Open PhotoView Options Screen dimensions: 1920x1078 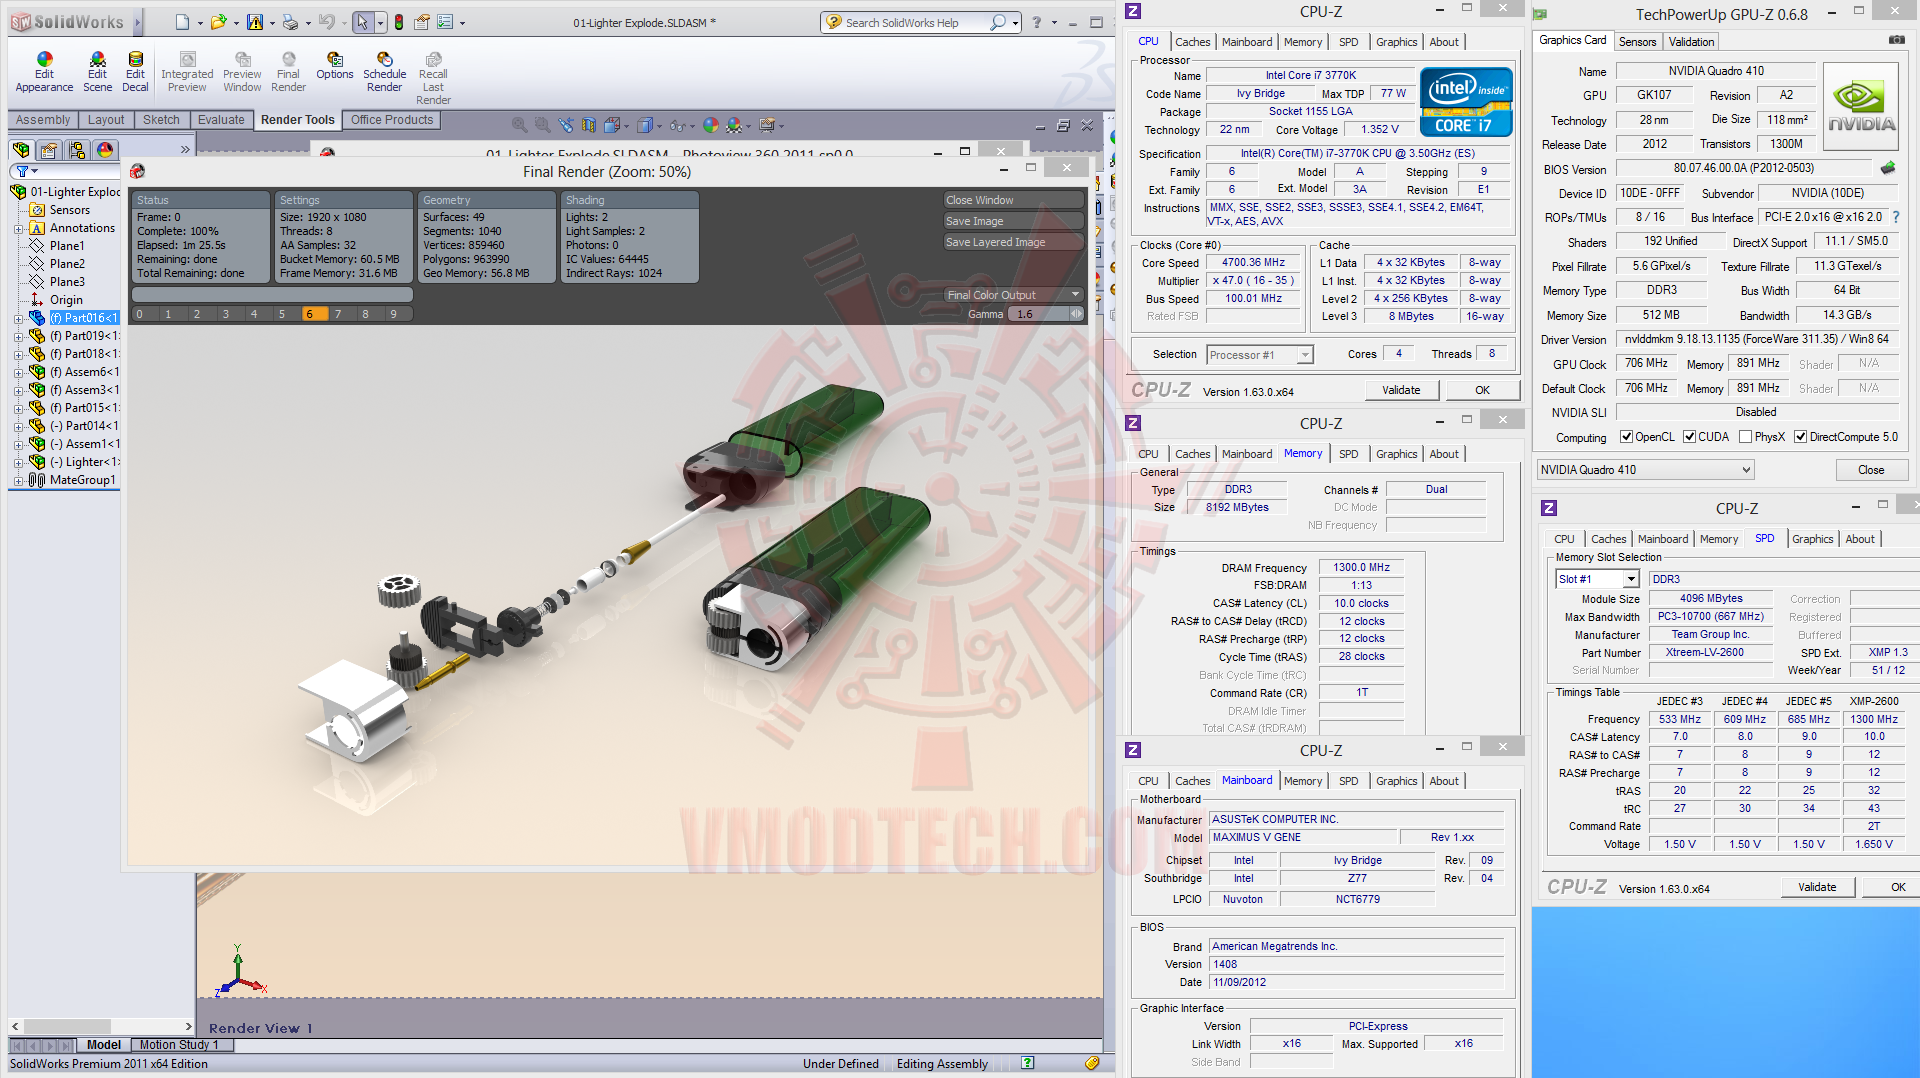335,67
